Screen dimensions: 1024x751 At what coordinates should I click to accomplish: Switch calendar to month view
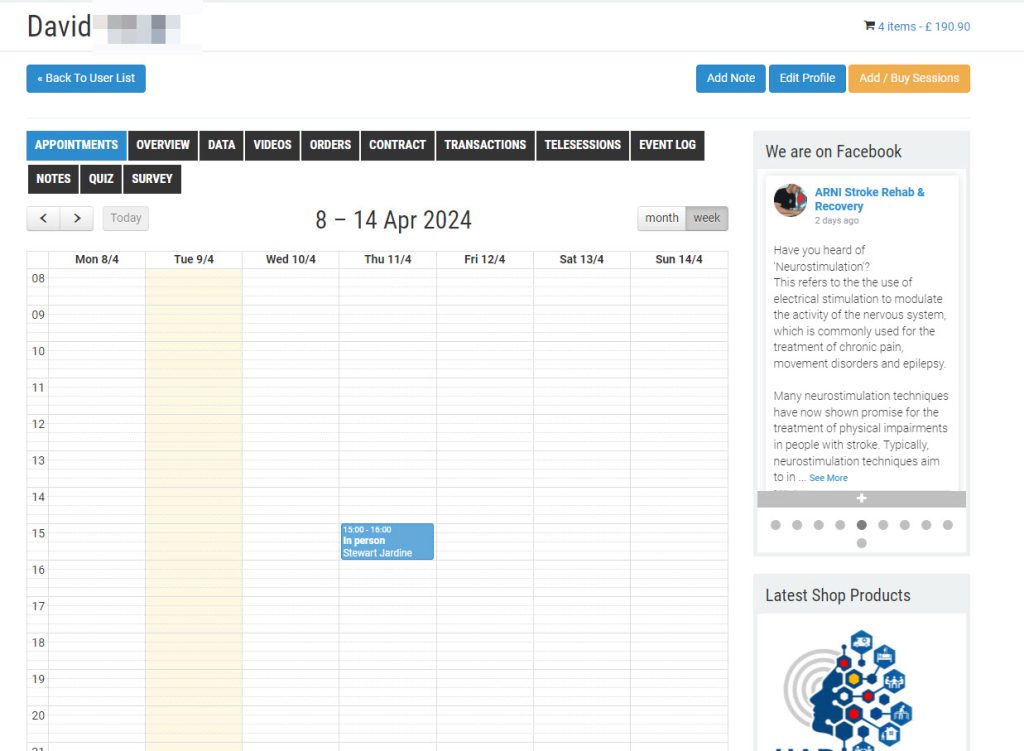click(x=661, y=218)
